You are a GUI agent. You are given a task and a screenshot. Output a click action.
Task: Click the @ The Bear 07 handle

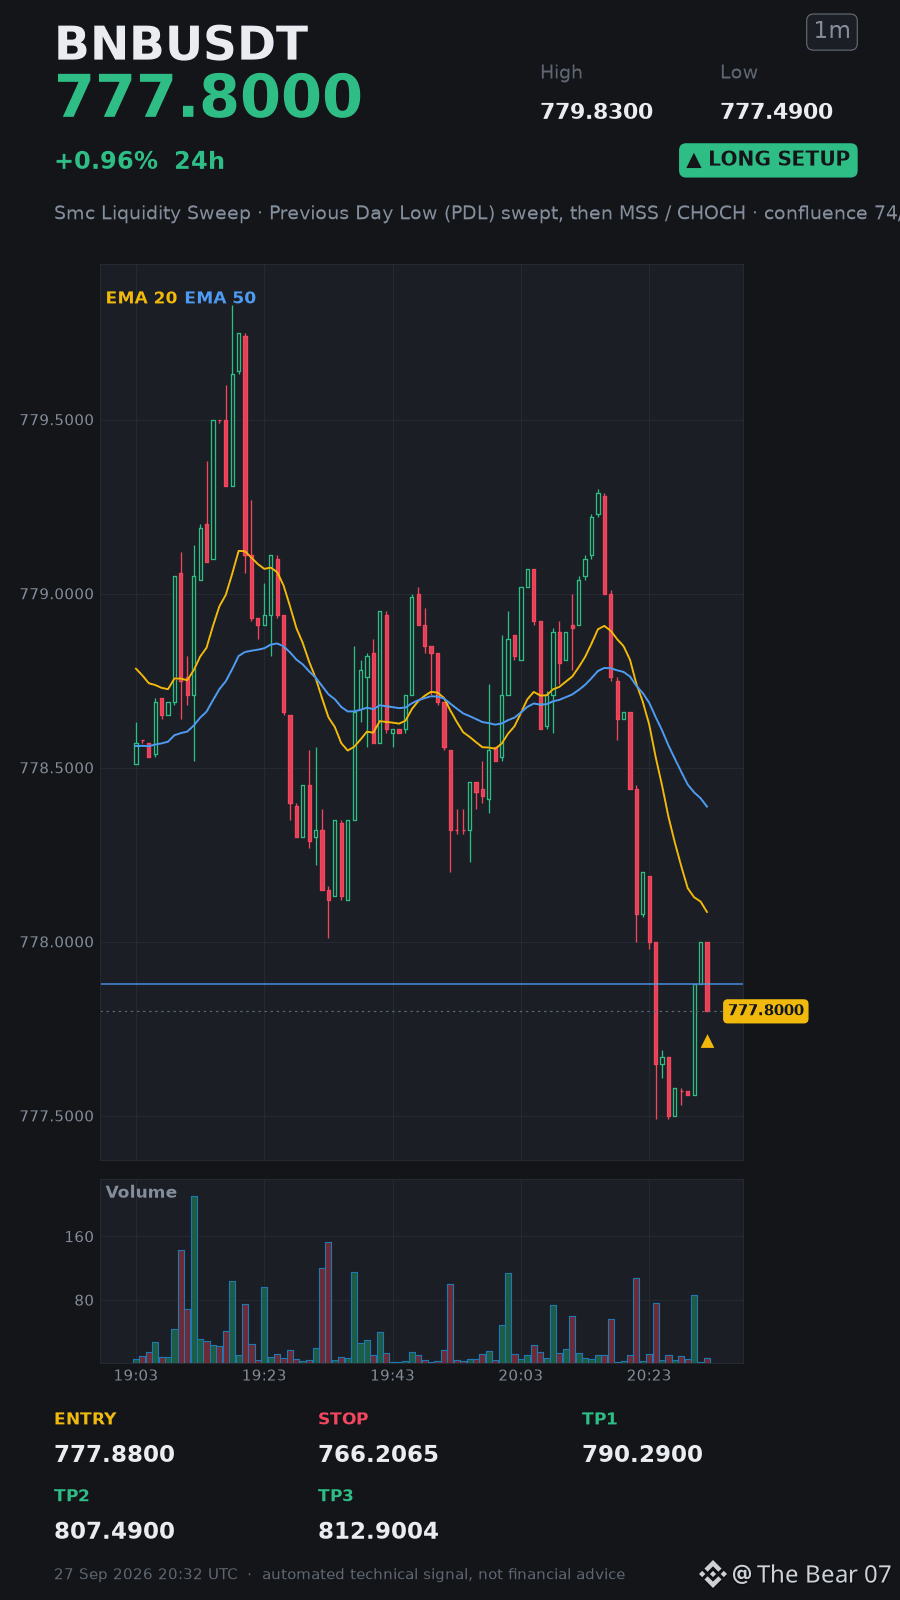click(811, 1574)
